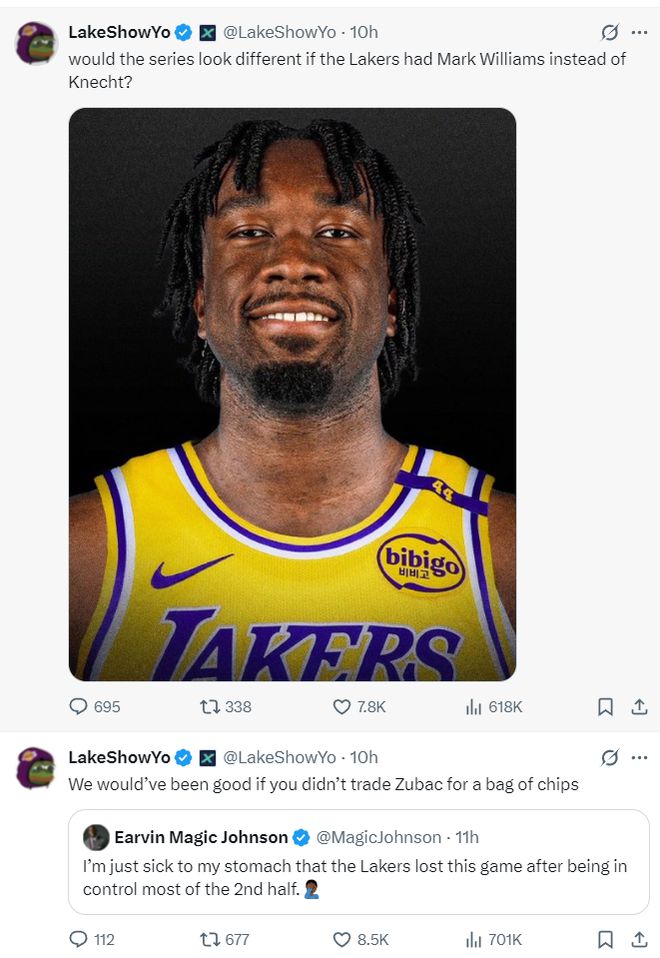The image size is (660, 958).
Task: Open @LakeShowYo handle on first tweet
Action: (279, 32)
